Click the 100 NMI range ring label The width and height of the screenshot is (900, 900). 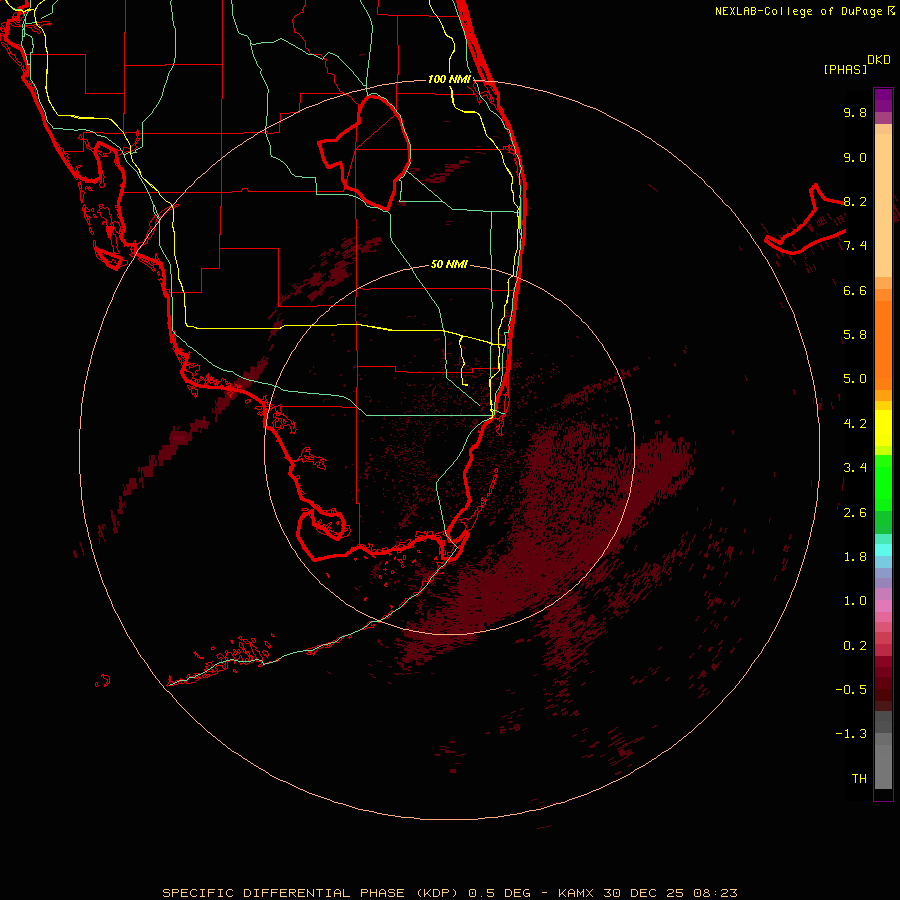[449, 79]
